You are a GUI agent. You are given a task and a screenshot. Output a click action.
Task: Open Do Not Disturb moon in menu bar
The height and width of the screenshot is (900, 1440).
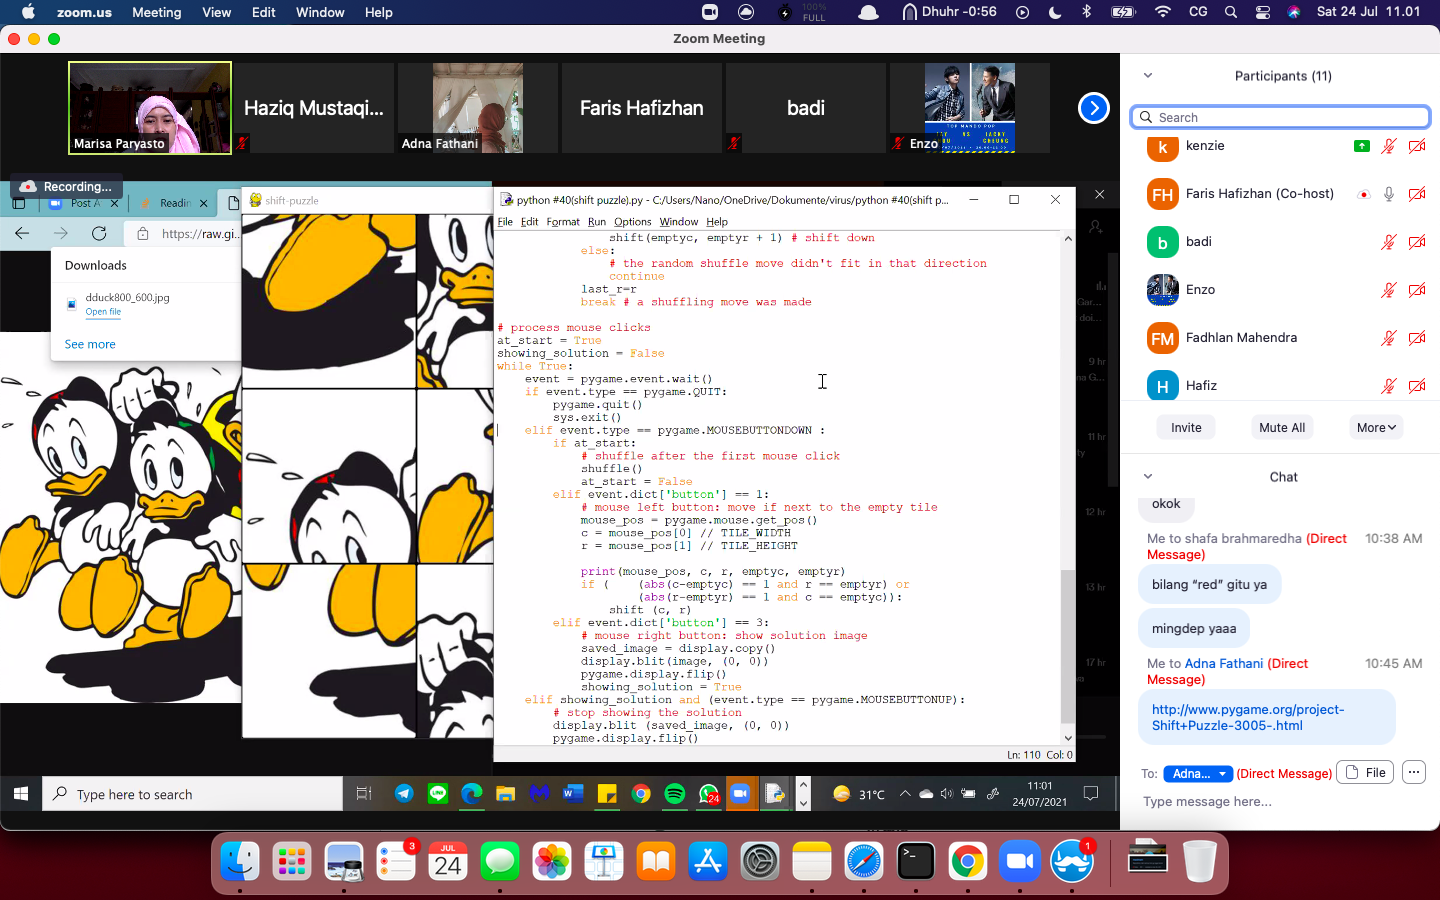[1056, 12]
